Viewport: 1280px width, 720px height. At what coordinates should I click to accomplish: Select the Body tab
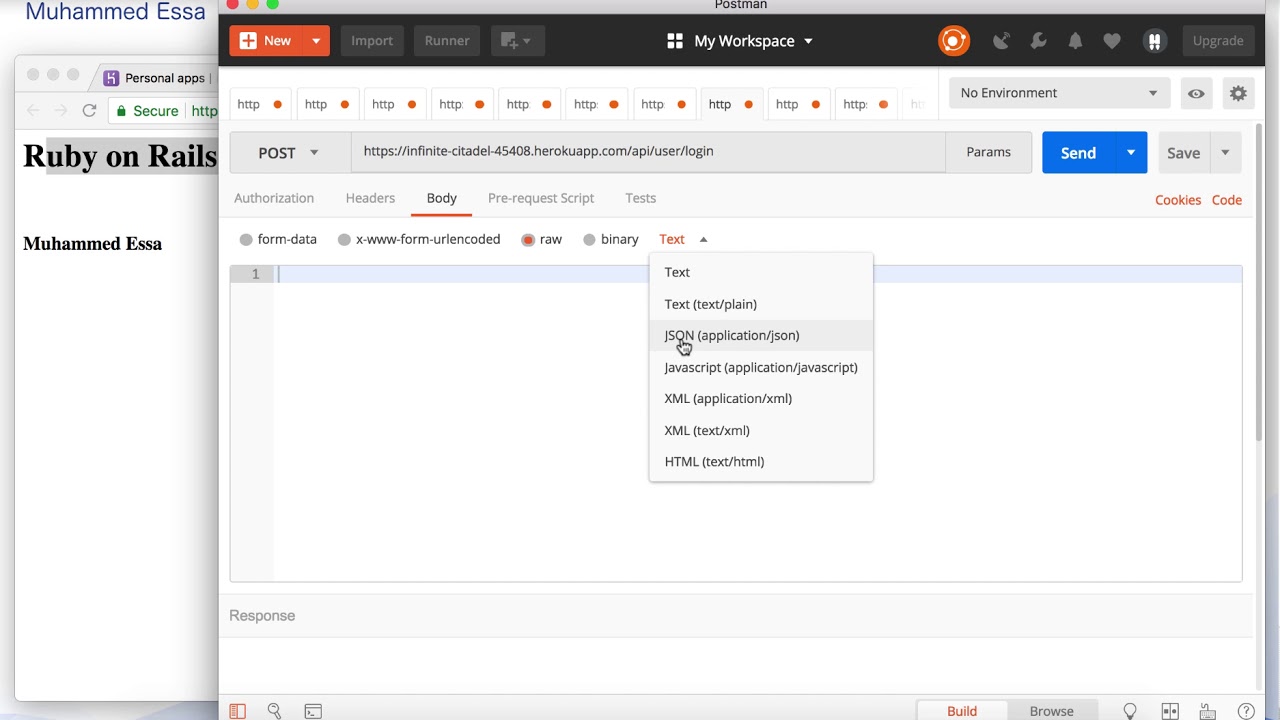point(442,198)
